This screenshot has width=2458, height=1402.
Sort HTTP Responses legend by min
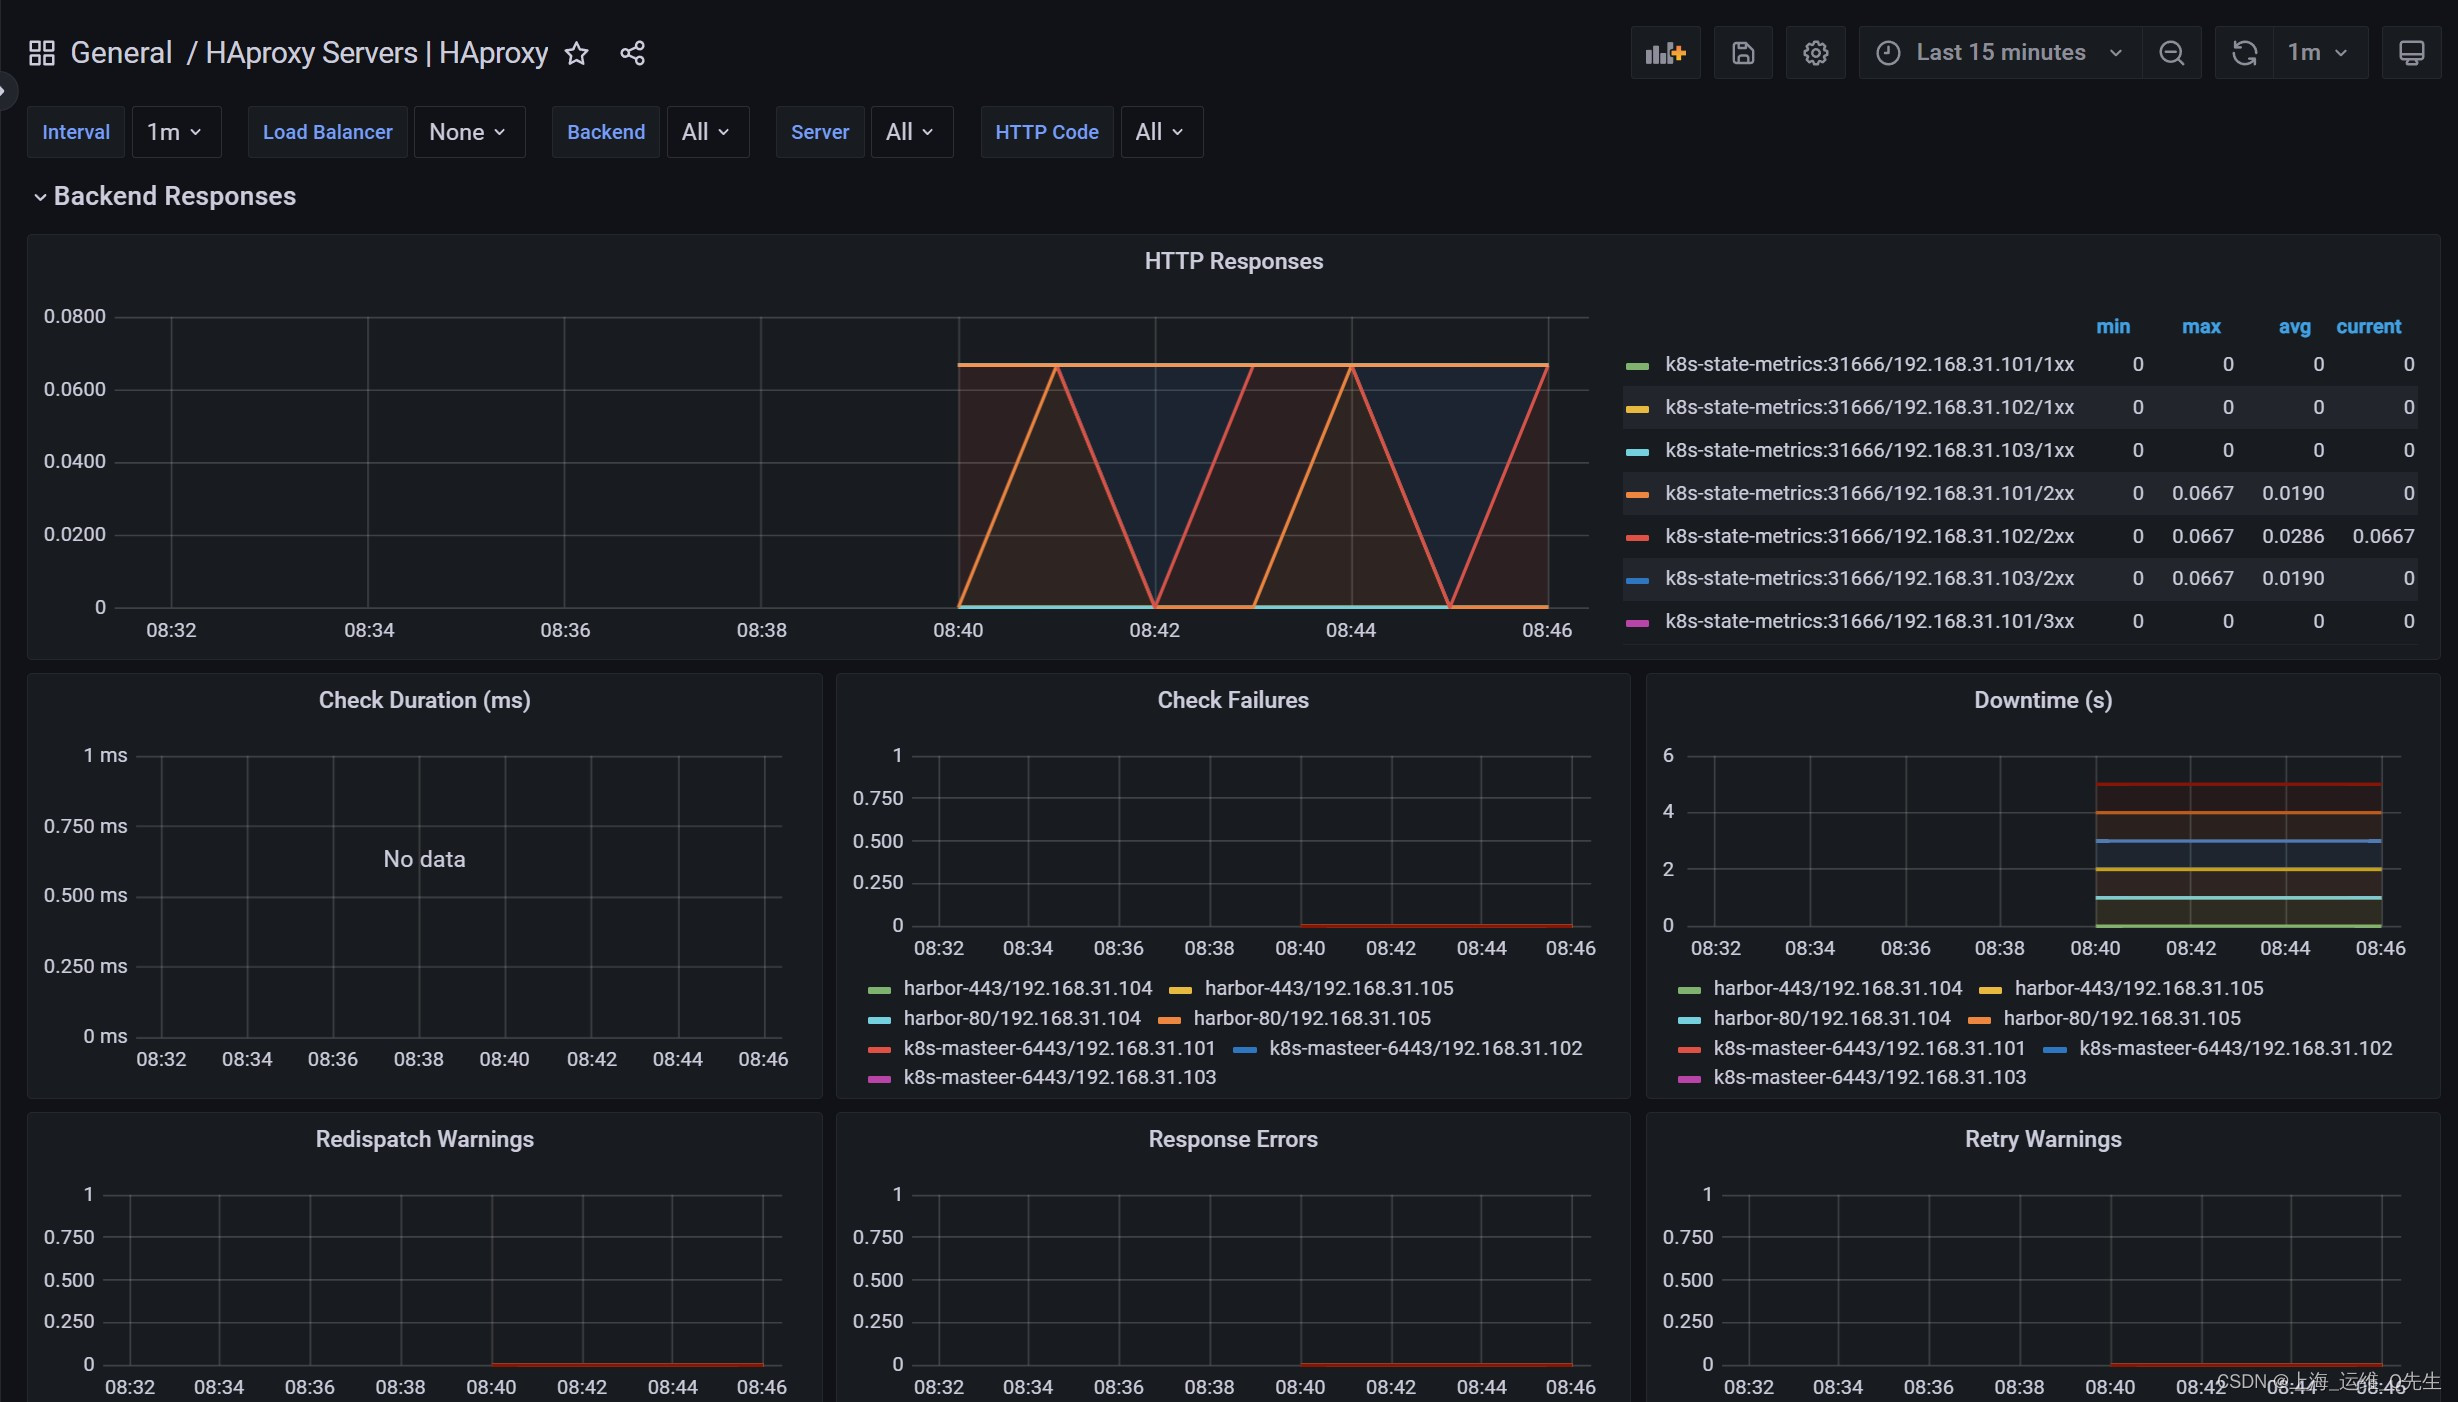click(2113, 327)
